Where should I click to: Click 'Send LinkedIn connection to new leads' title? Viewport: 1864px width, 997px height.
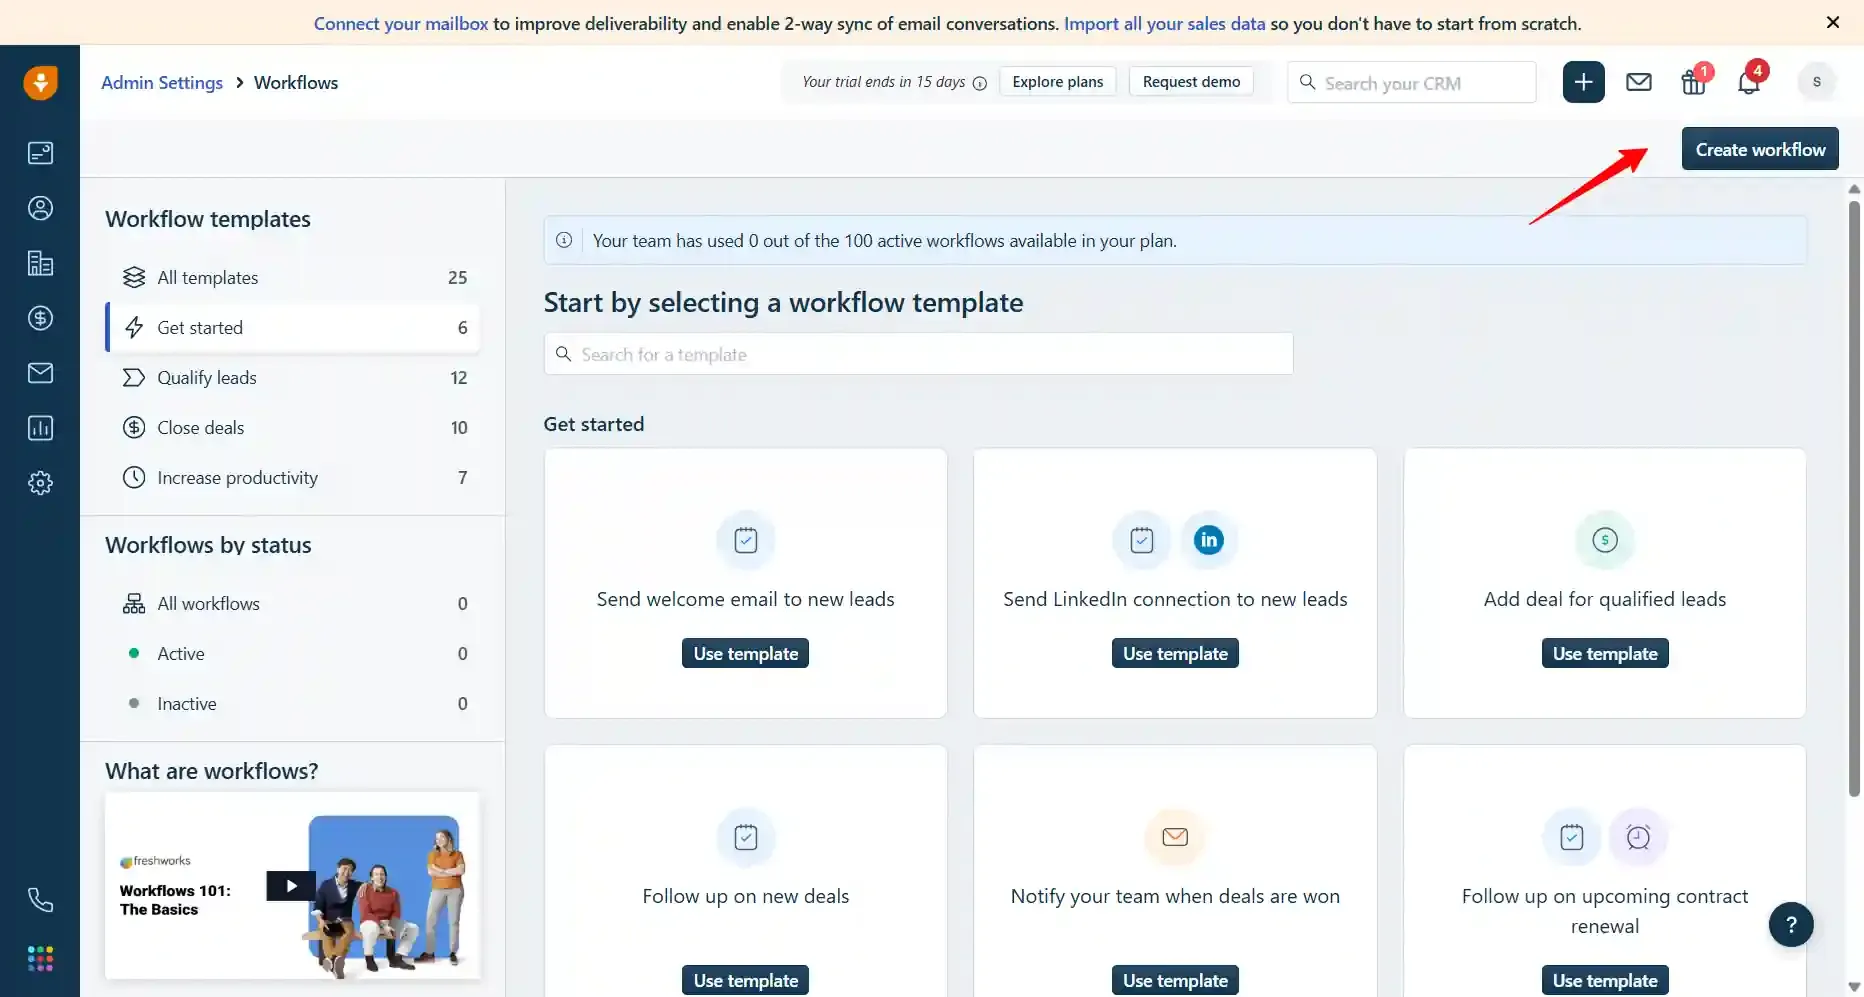pyautogui.click(x=1175, y=599)
